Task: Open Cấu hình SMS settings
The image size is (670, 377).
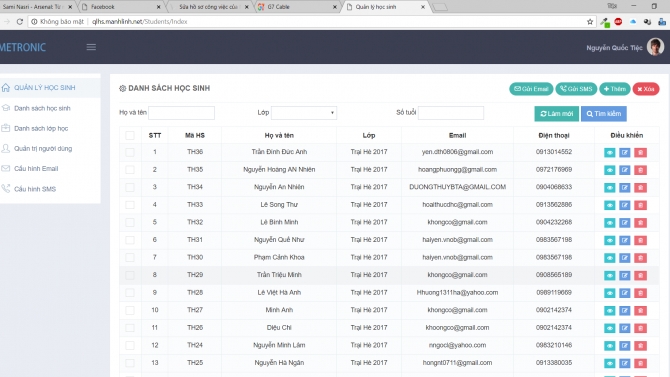Action: click(x=35, y=189)
